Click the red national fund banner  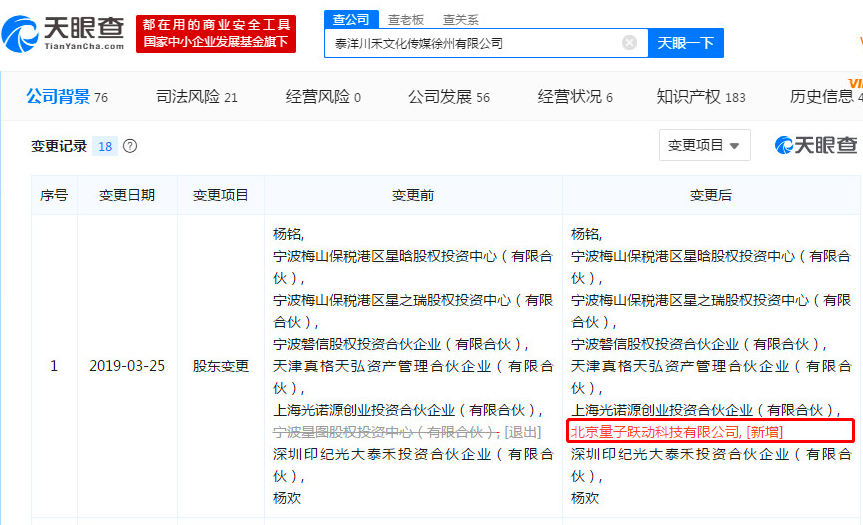(216, 34)
